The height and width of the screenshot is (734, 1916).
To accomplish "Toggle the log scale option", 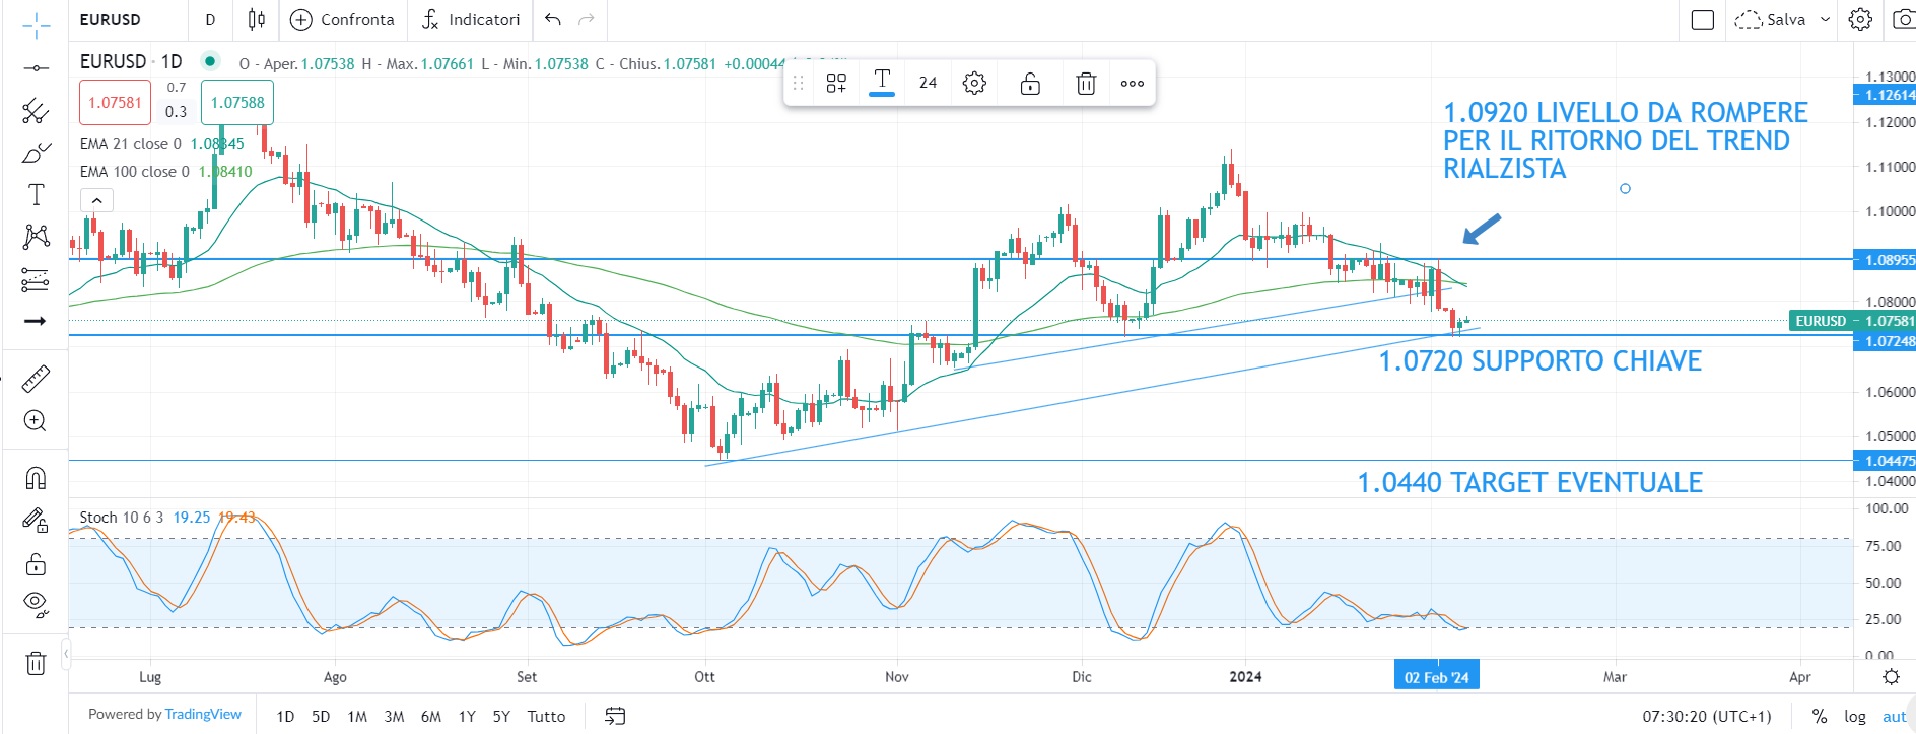I will [1855, 716].
